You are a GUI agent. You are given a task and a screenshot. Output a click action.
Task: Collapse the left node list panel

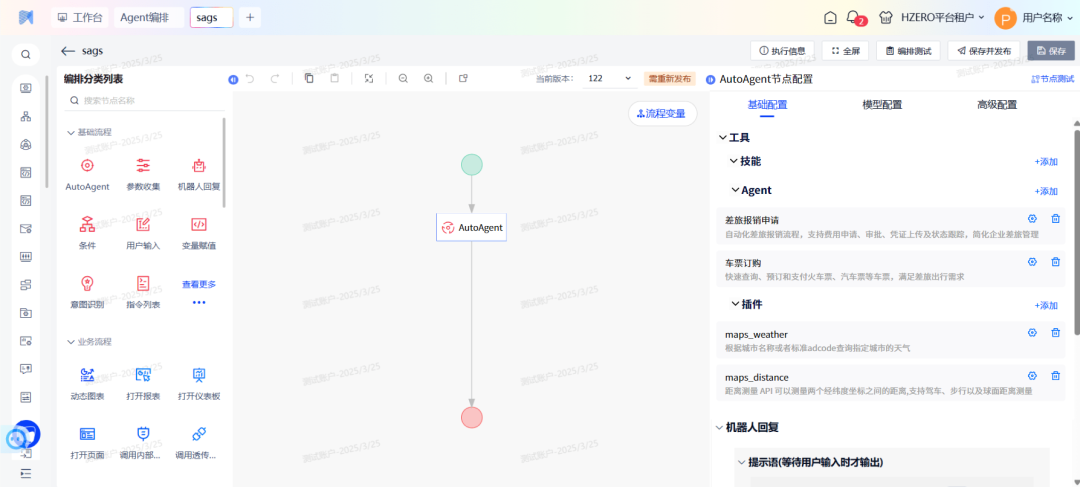pos(233,78)
